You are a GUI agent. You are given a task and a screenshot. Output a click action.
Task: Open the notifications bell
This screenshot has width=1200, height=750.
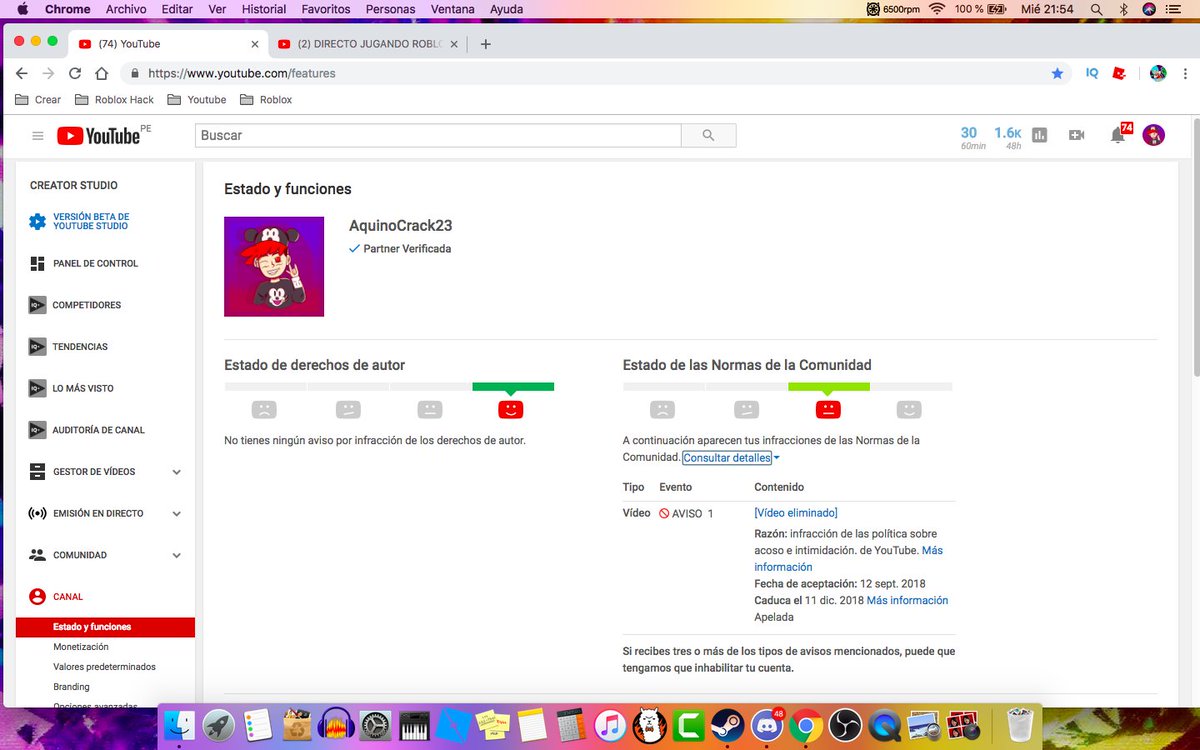coord(1118,135)
